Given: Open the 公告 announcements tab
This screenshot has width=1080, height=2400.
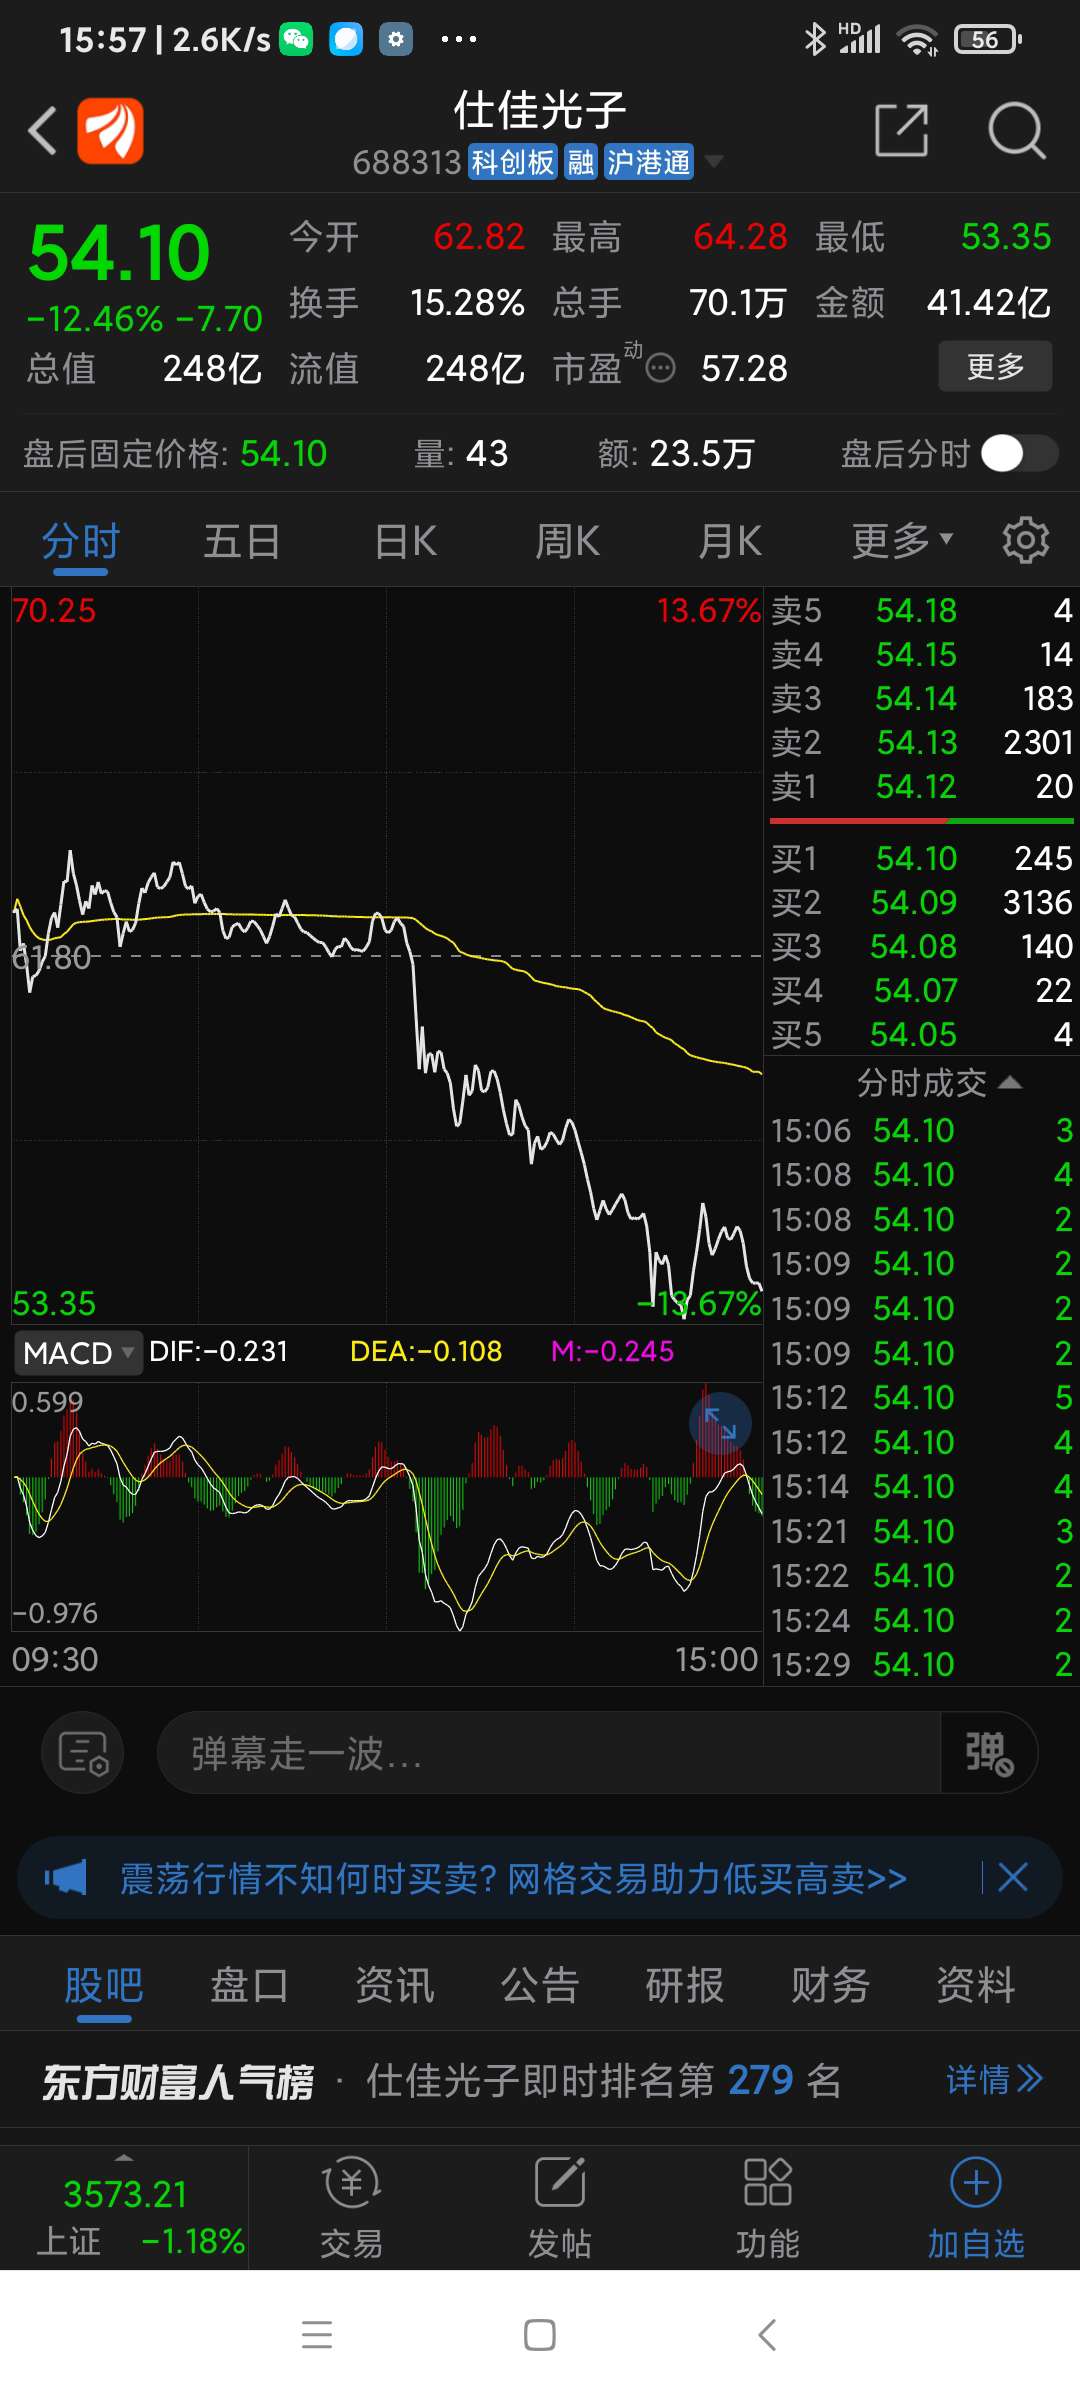Looking at the screenshot, I should [540, 1985].
